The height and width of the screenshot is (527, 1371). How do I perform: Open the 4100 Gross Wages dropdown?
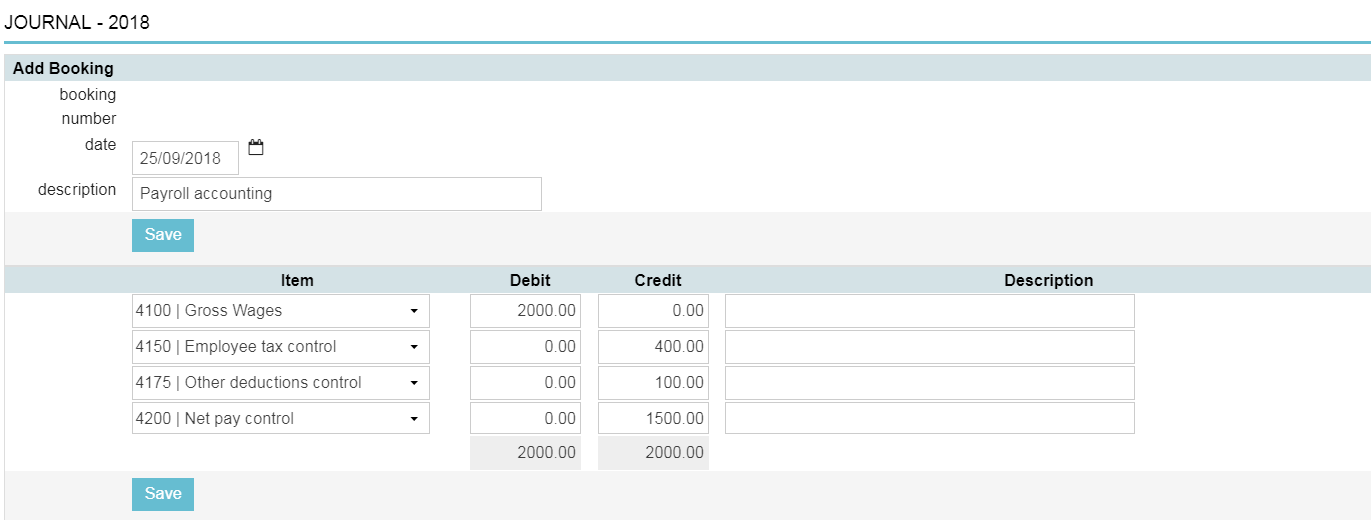(x=280, y=311)
